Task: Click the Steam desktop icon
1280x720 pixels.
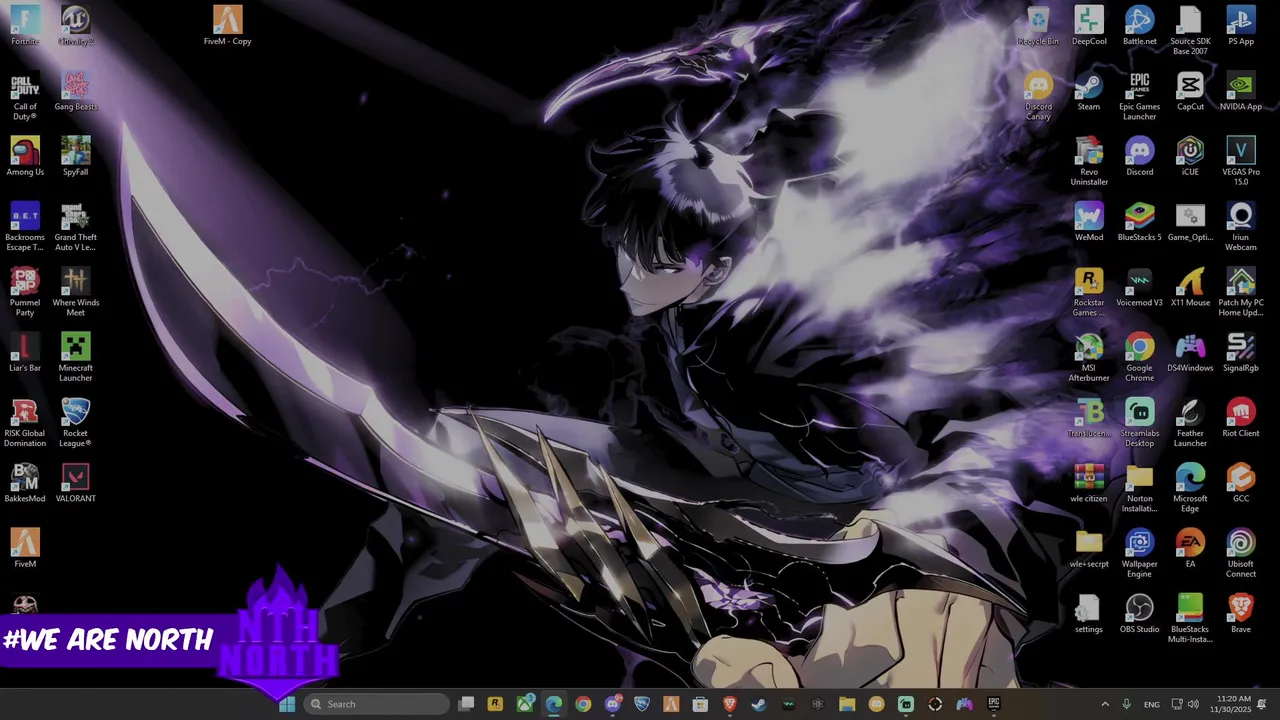Action: (x=1089, y=91)
